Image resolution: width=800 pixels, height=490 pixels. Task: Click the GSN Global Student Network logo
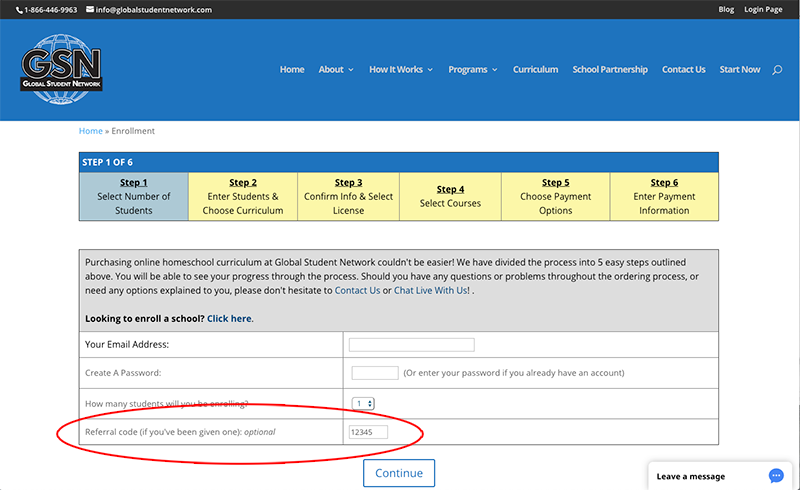[x=61, y=69]
